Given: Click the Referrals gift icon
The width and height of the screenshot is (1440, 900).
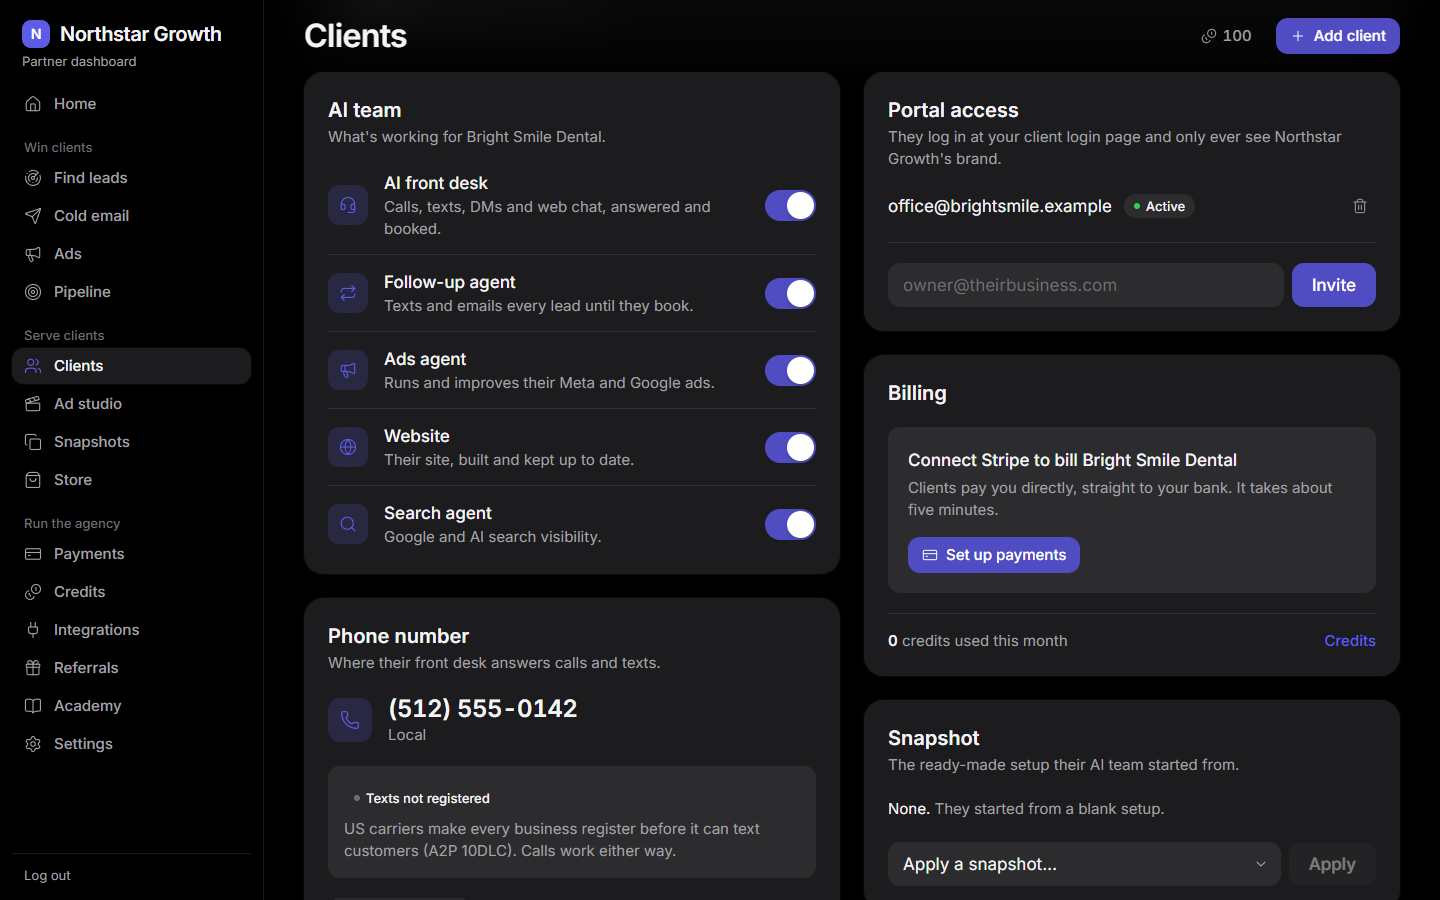Looking at the screenshot, I should 33,668.
